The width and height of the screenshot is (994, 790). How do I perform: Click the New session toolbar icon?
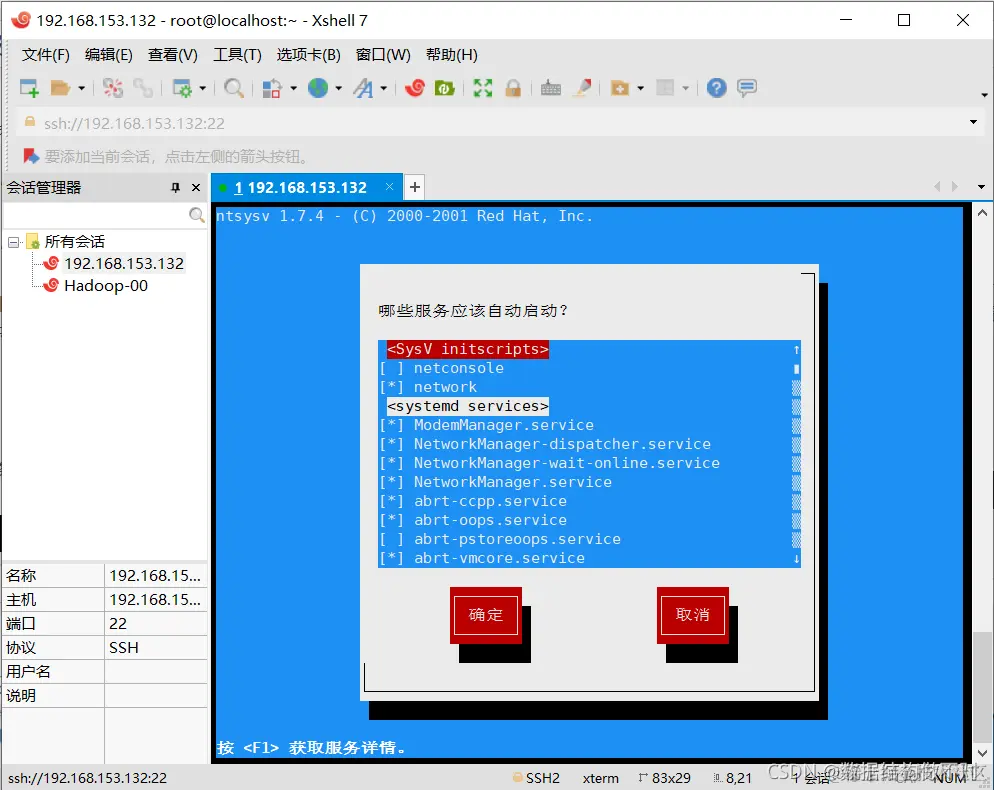point(29,88)
